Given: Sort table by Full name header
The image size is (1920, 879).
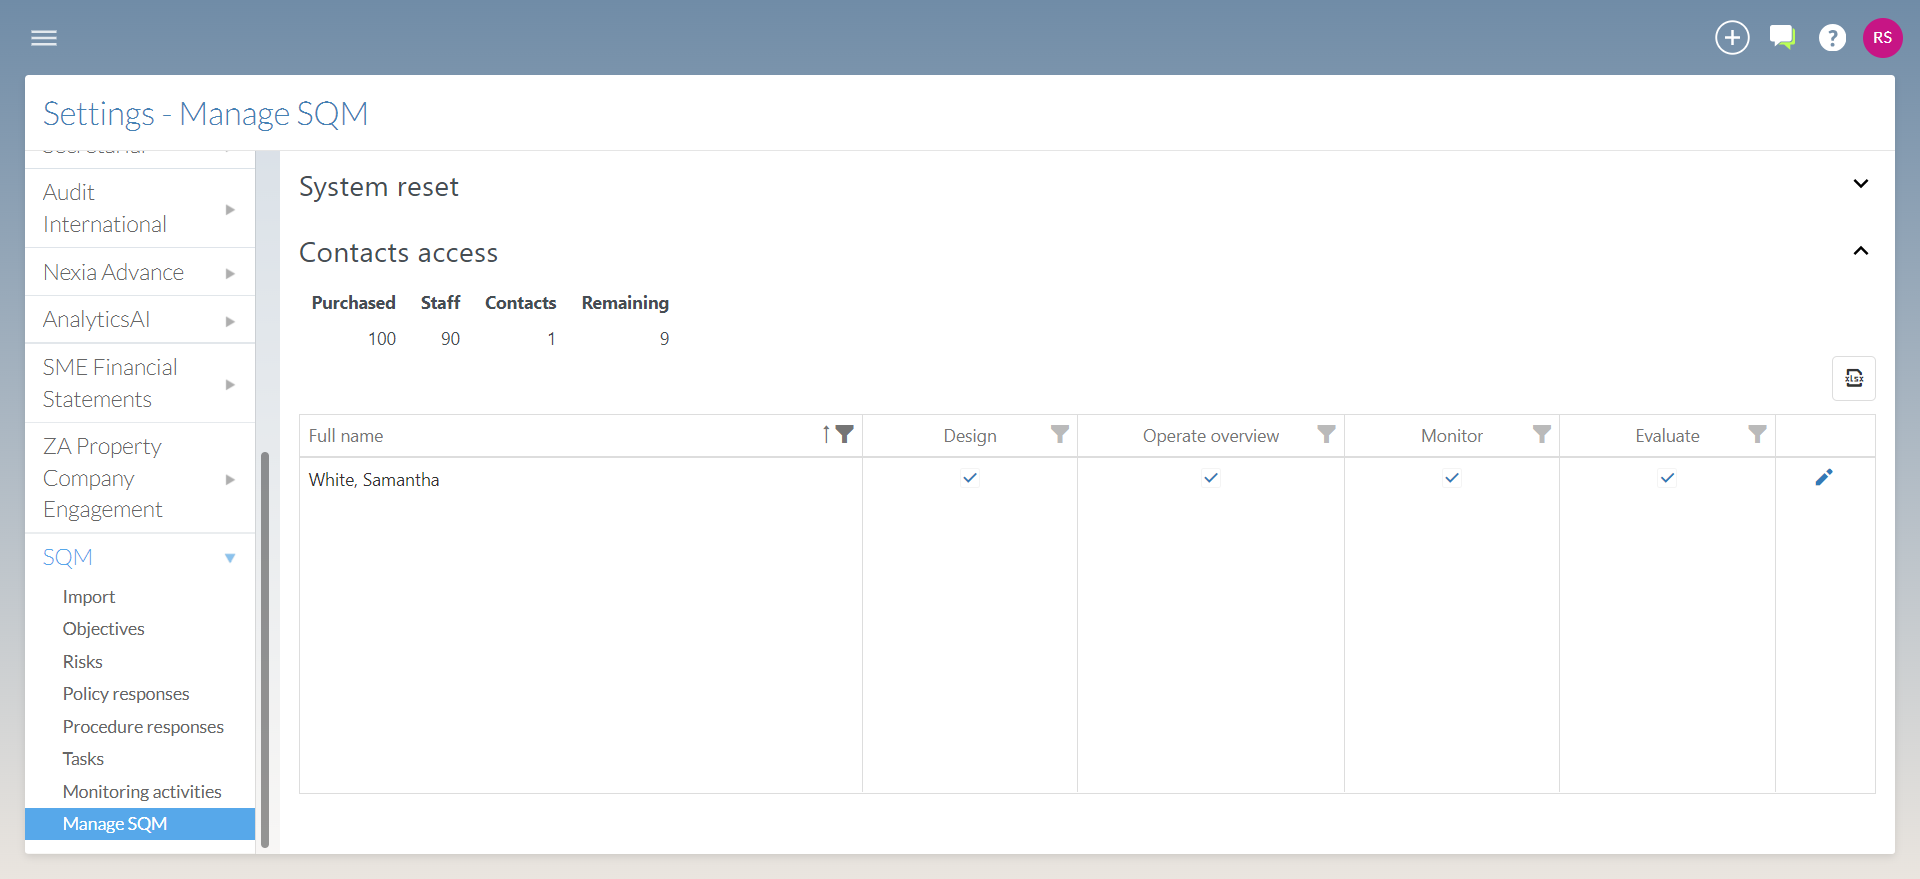Looking at the screenshot, I should (346, 436).
